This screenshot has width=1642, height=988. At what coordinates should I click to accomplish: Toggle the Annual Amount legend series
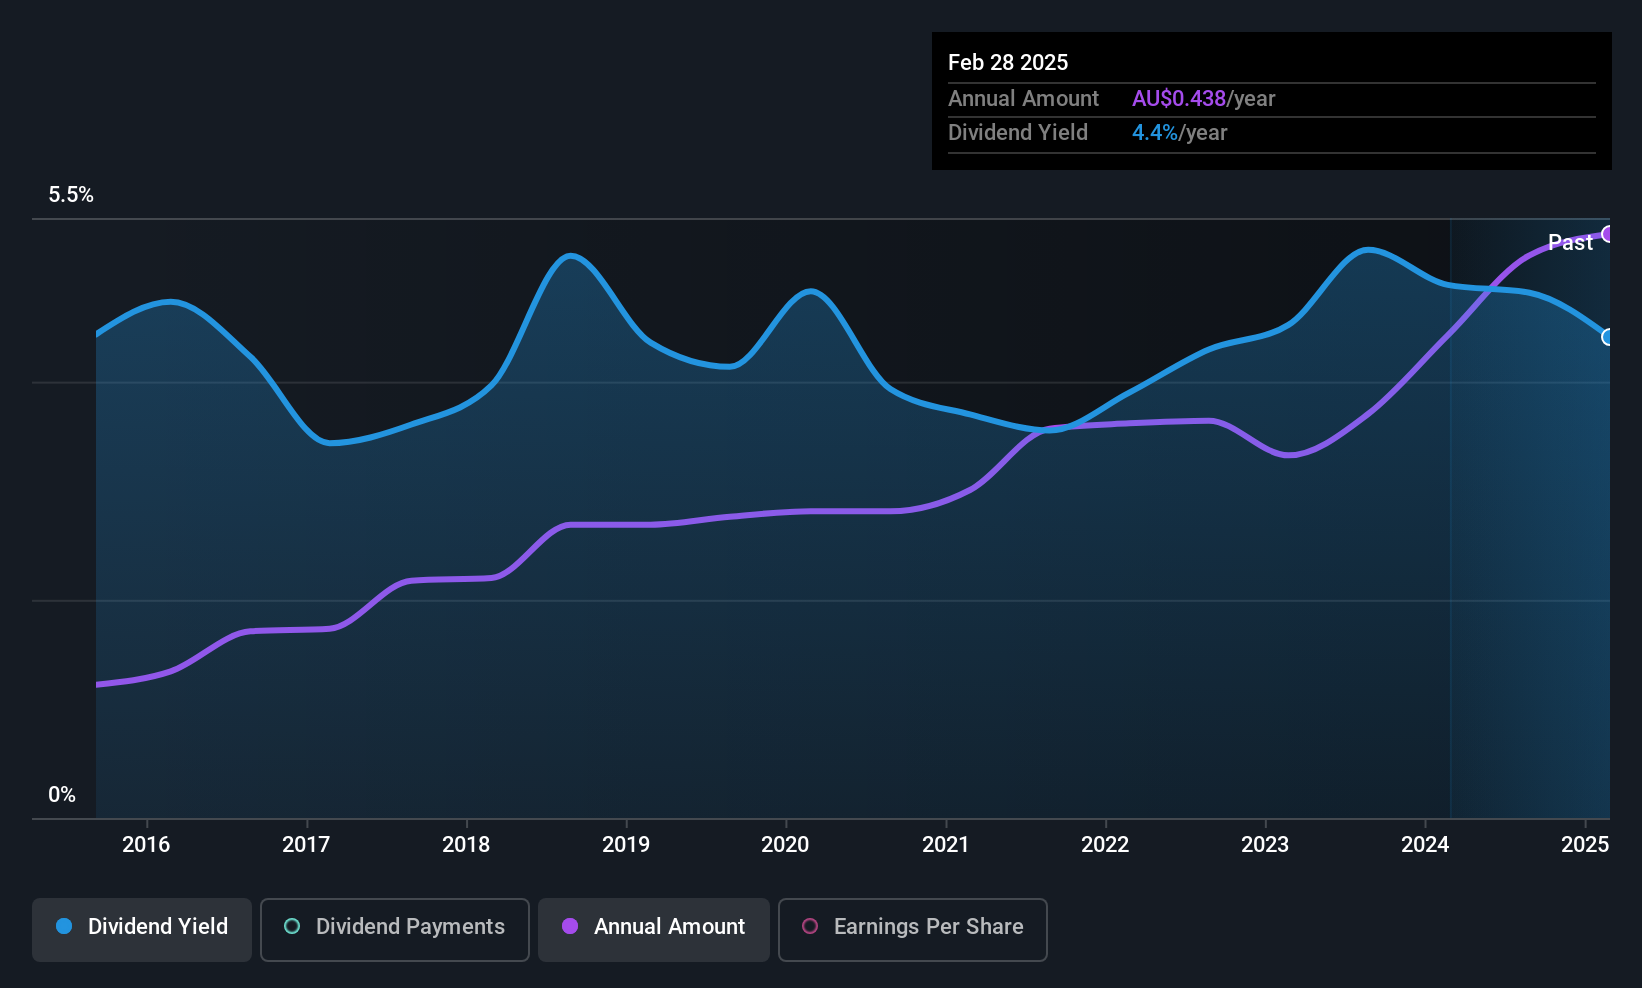point(654,927)
